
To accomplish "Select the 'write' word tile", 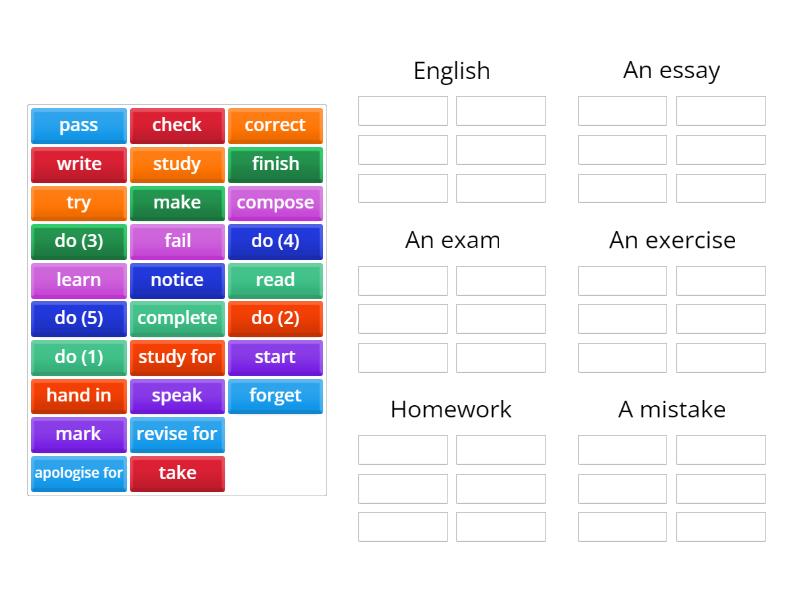I will click(78, 164).
